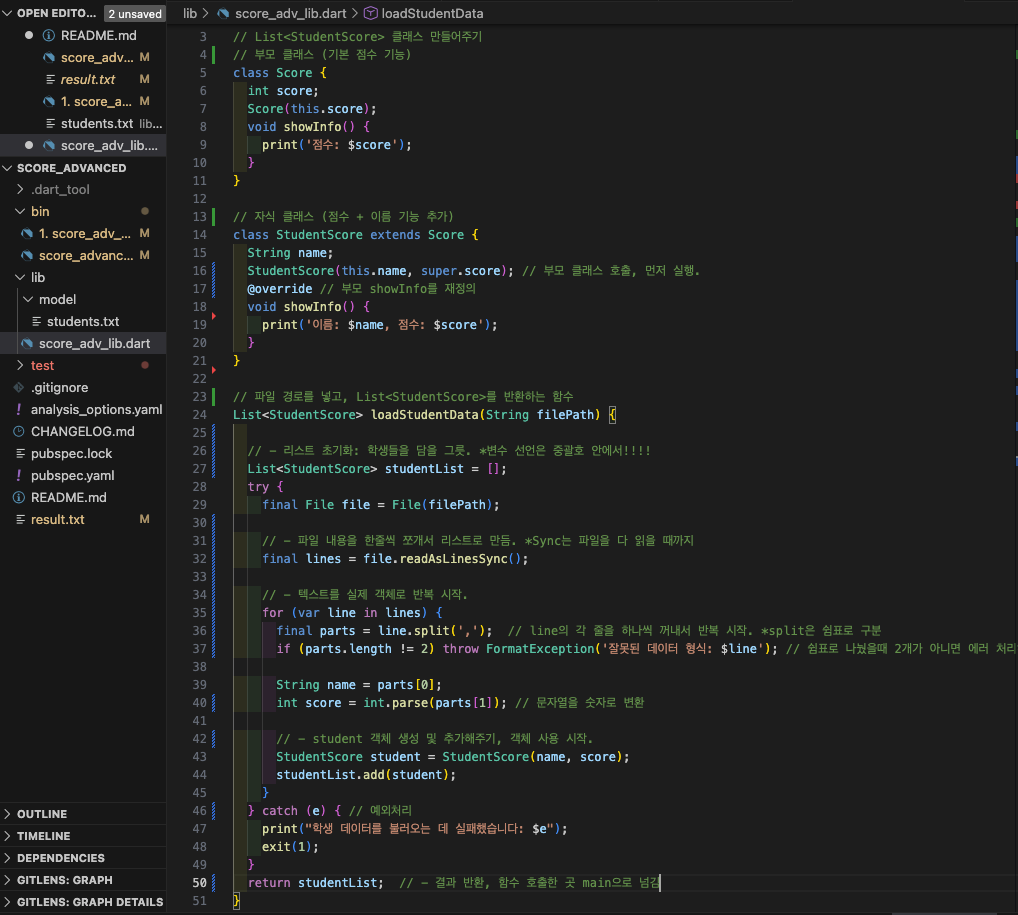Open README.md from Open Editors list

(x=99, y=35)
